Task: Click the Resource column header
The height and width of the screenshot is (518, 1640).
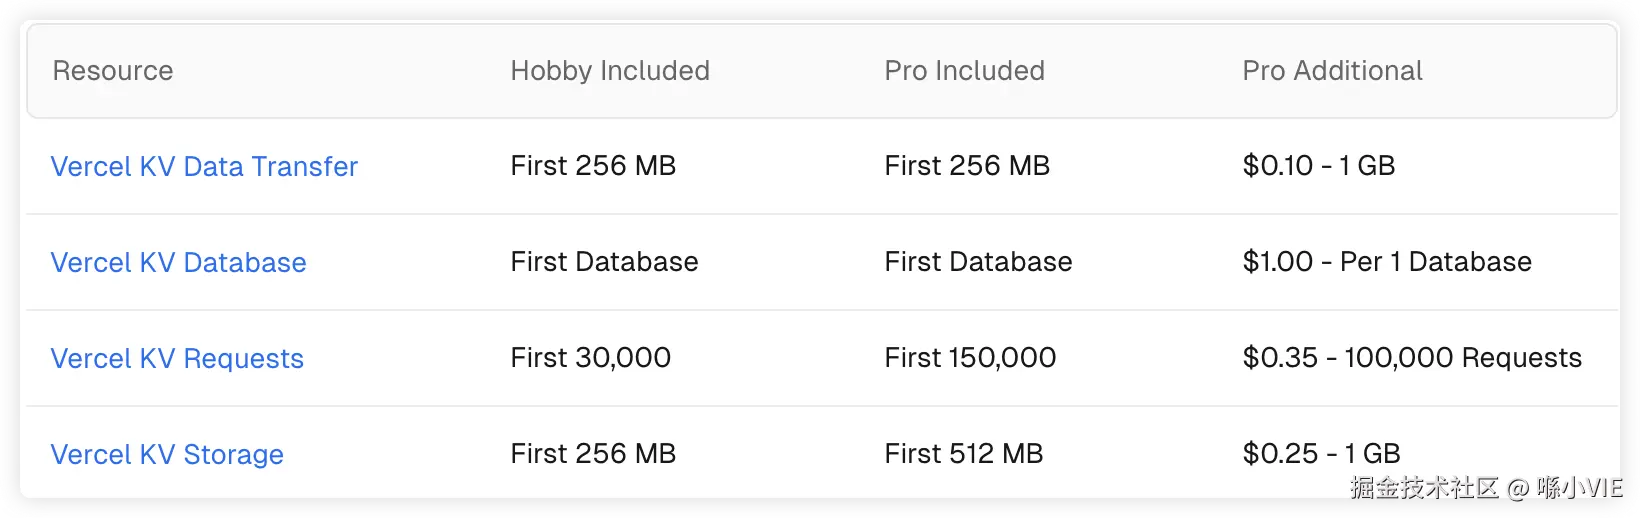Action: click(113, 71)
